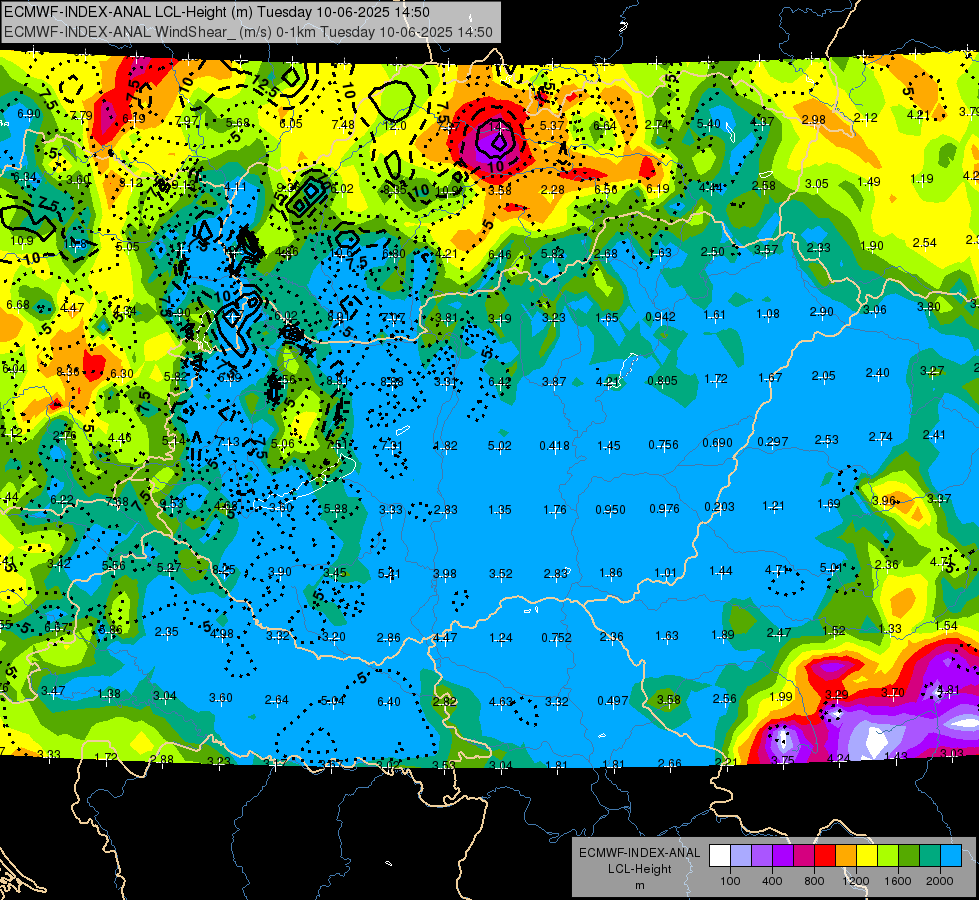Click the wind shear value '0.976'
This screenshot has width=979, height=900.
[x=664, y=508]
